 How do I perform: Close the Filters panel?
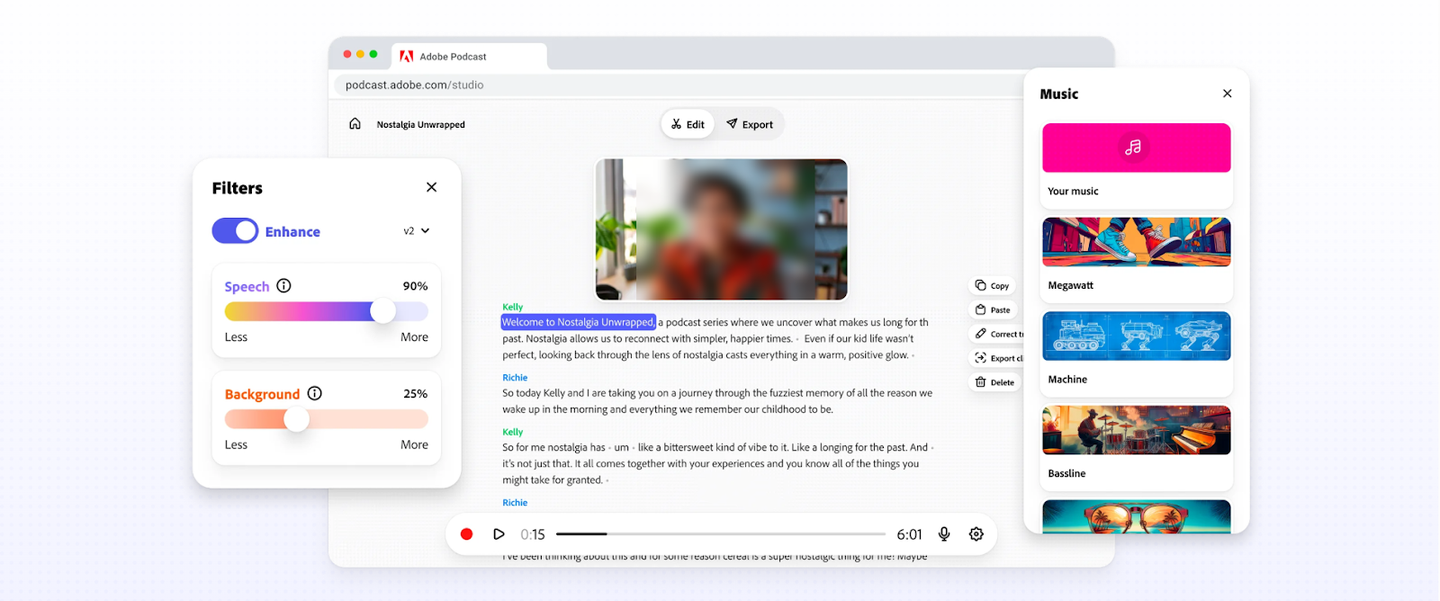click(x=431, y=187)
